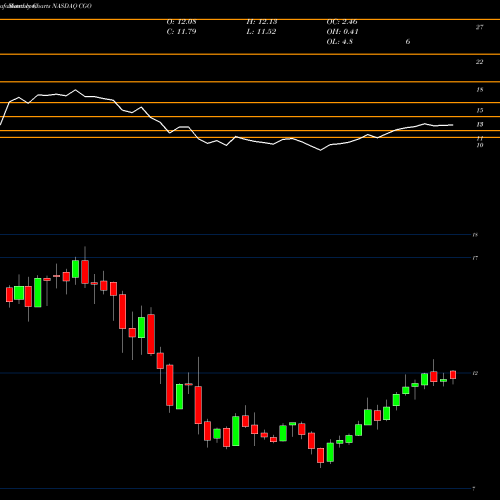Click the NASDAQ CGO chart title
This screenshot has height=500, width=500.
[72, 6]
